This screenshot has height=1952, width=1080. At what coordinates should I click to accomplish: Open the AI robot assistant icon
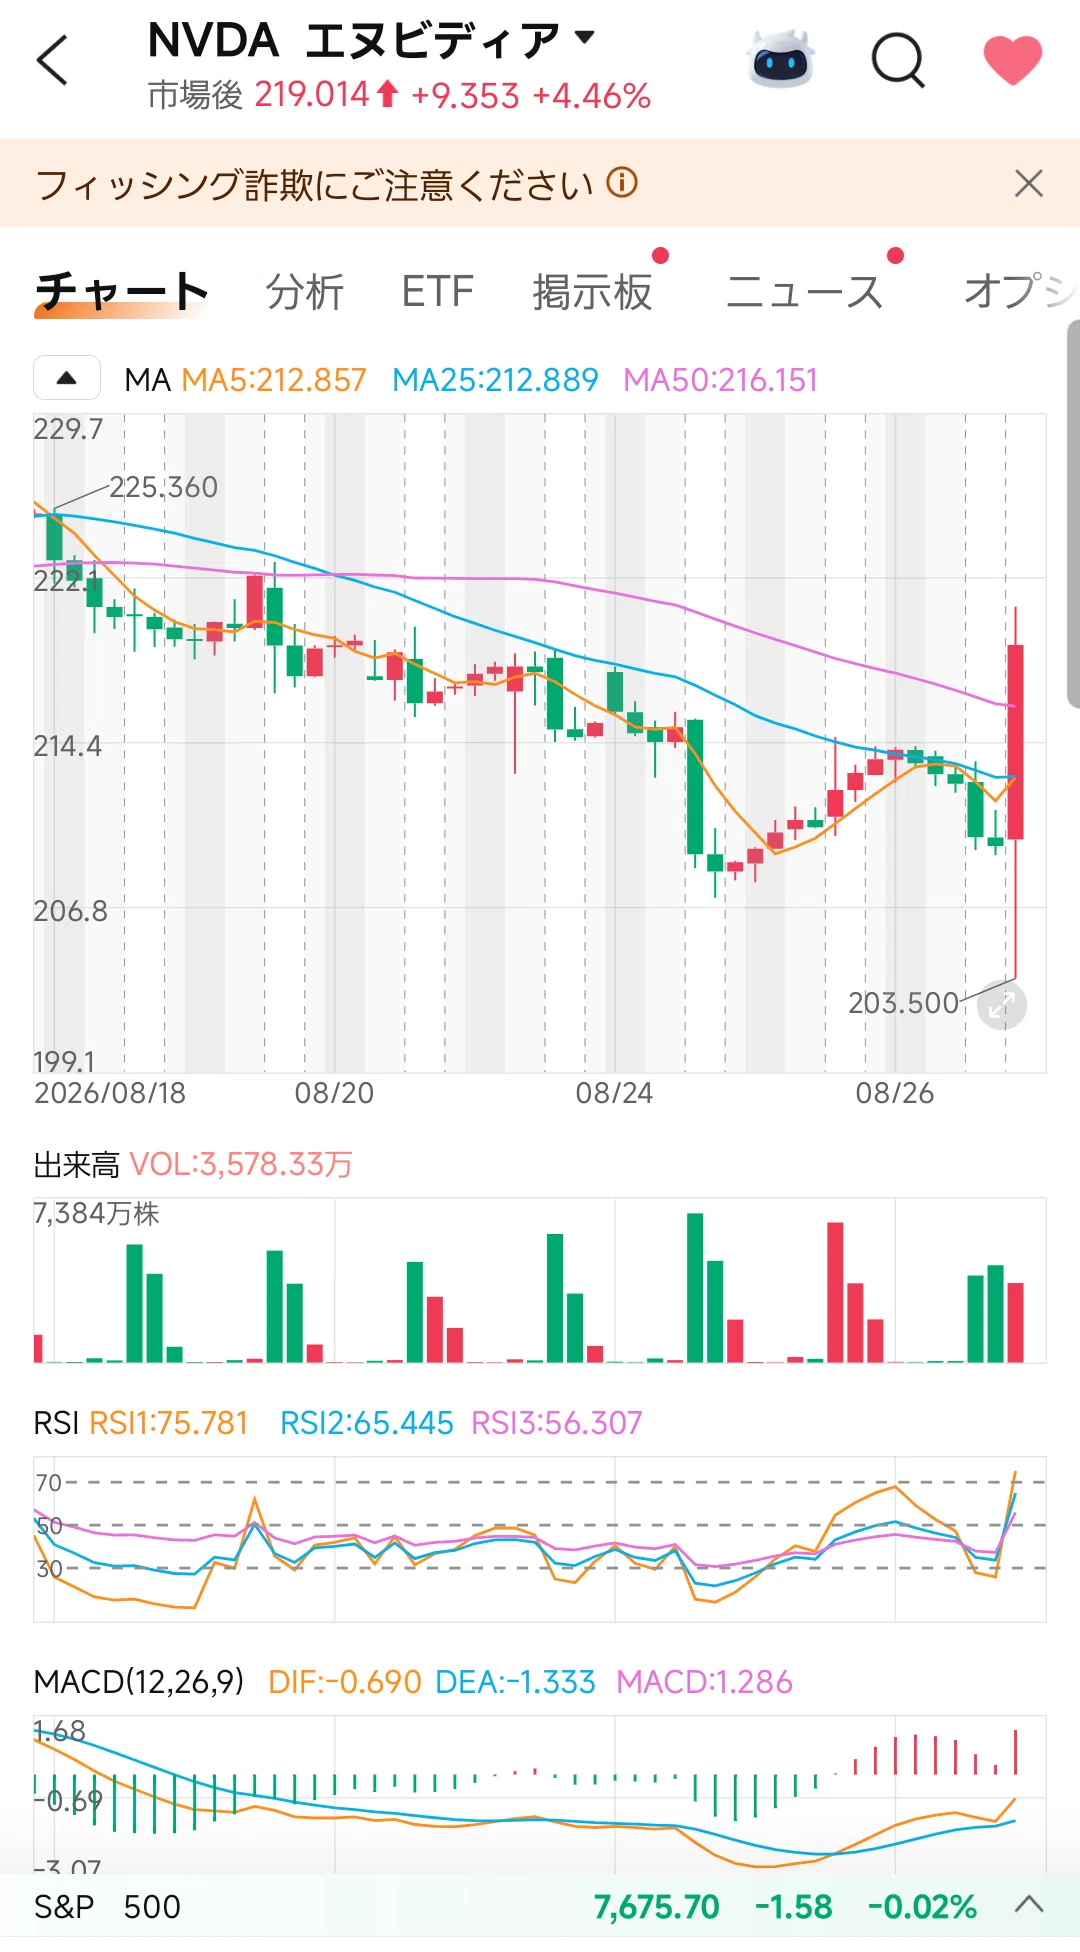[782, 59]
